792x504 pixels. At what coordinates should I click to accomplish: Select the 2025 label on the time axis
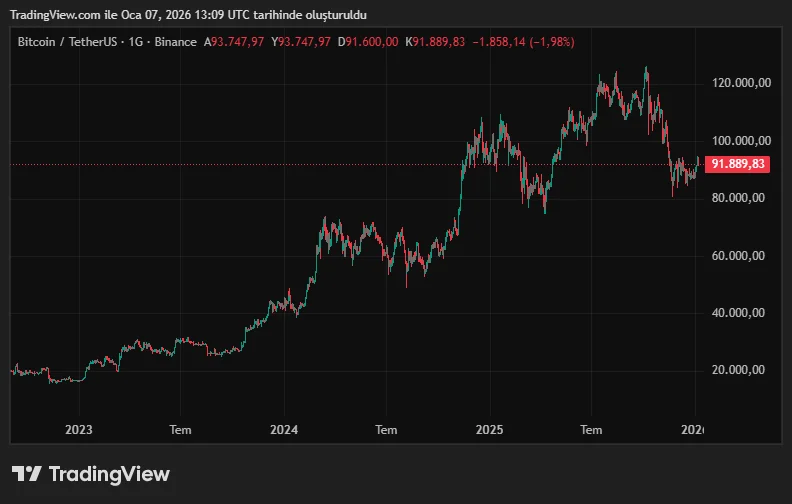point(489,430)
